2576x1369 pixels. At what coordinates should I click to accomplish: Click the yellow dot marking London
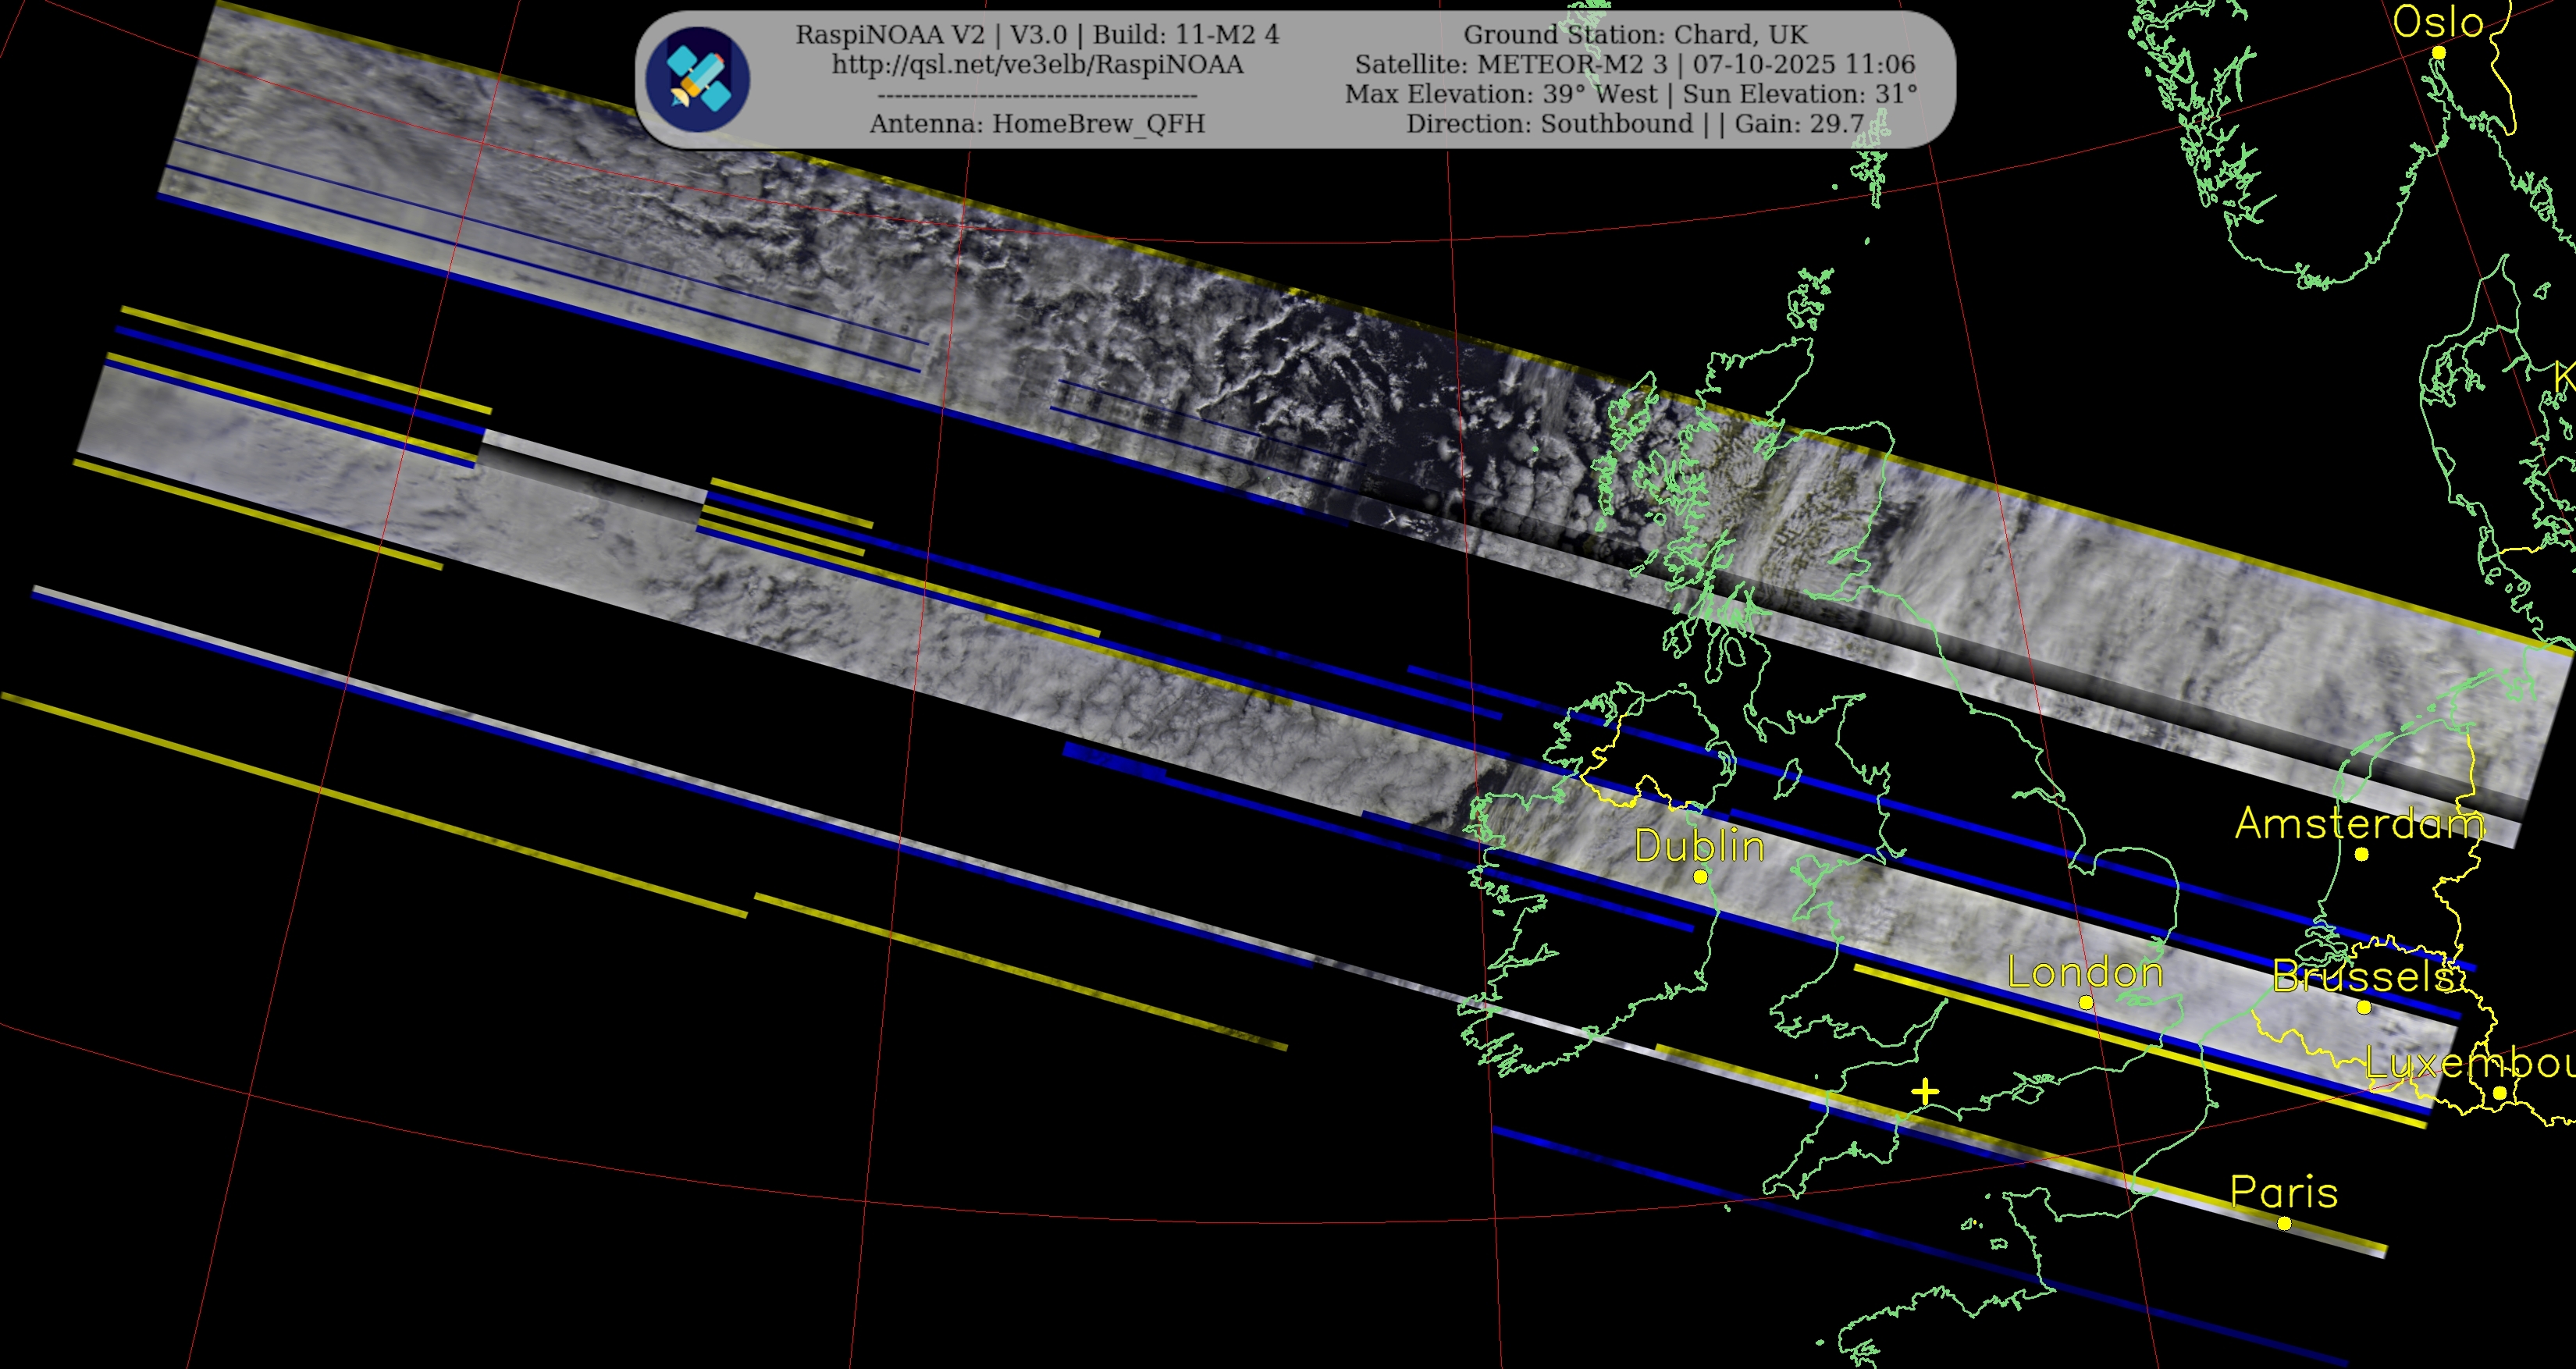pos(2086,1002)
